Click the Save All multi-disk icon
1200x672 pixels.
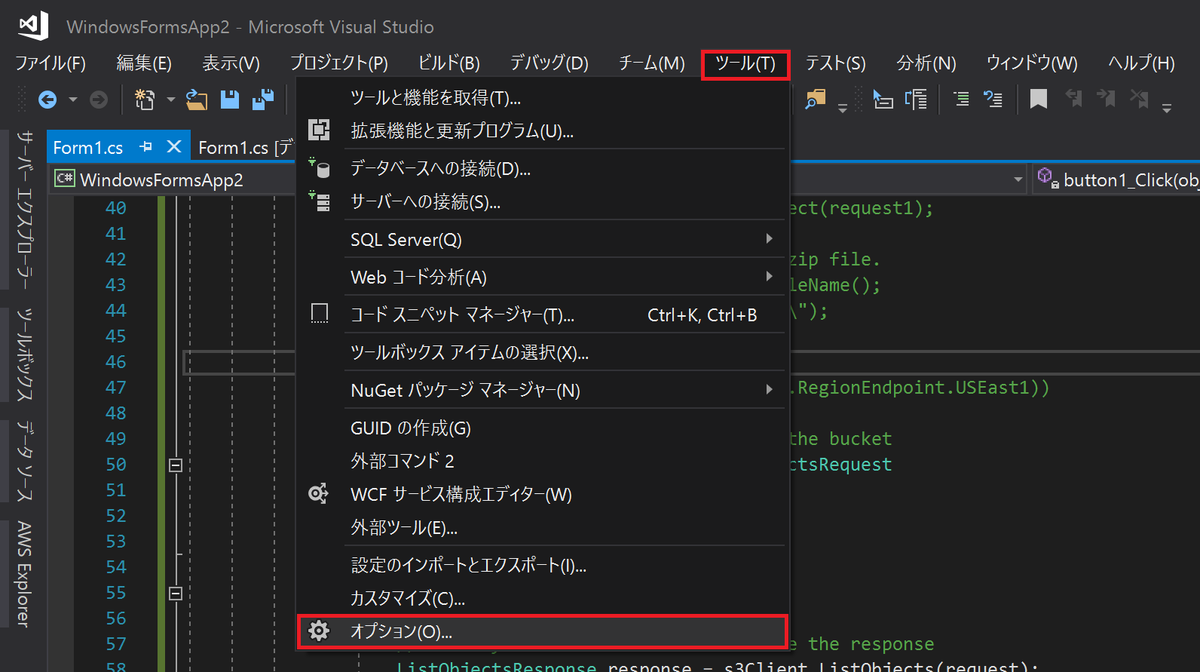tap(262, 99)
